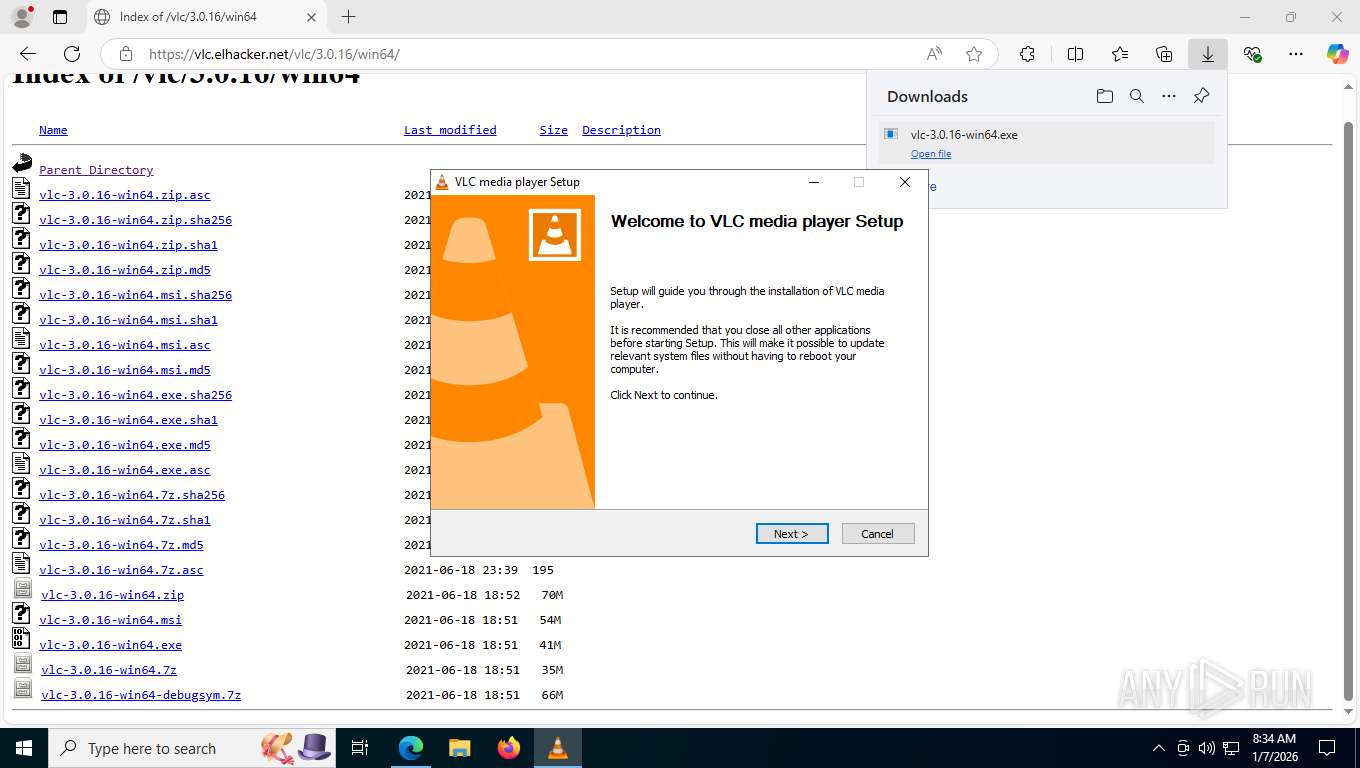The image size is (1360, 768).
Task: Open Edge Settings and more menu
Action: 1296,54
